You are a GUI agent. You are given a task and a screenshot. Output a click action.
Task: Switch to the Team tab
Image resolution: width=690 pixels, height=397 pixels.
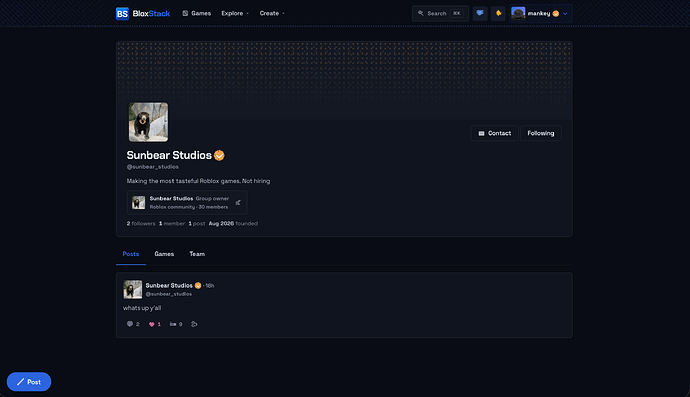[197, 254]
